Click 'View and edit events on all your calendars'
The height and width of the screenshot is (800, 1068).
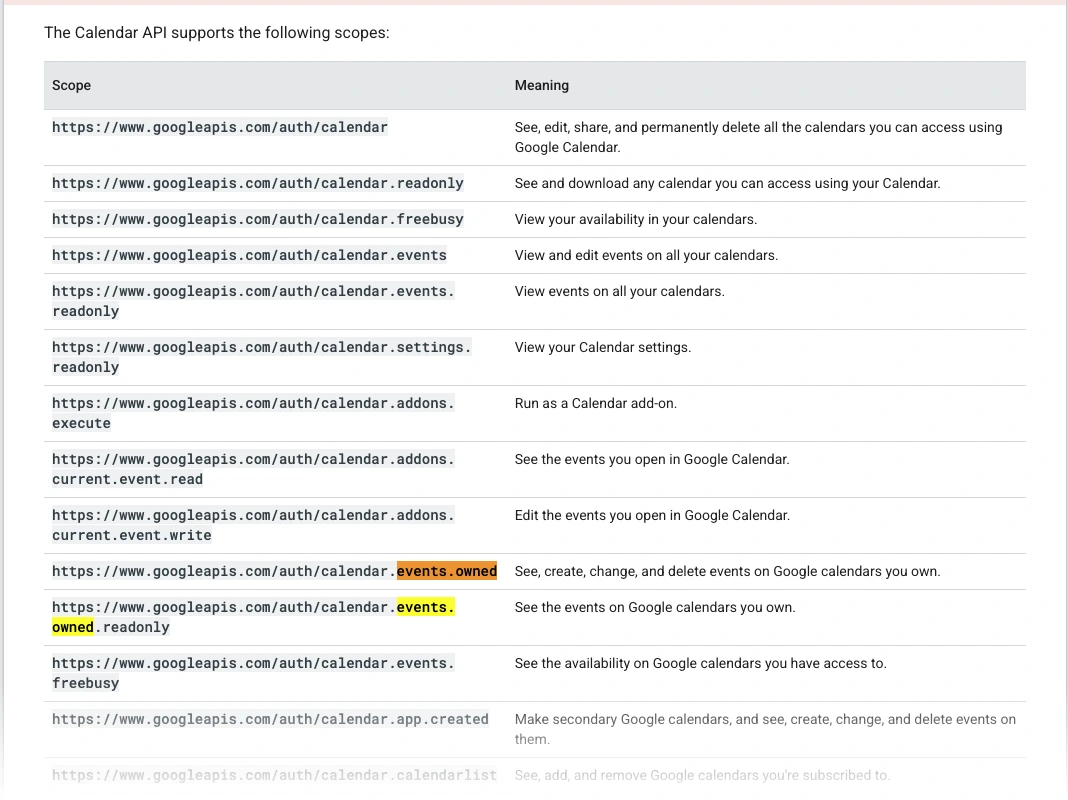tap(646, 256)
